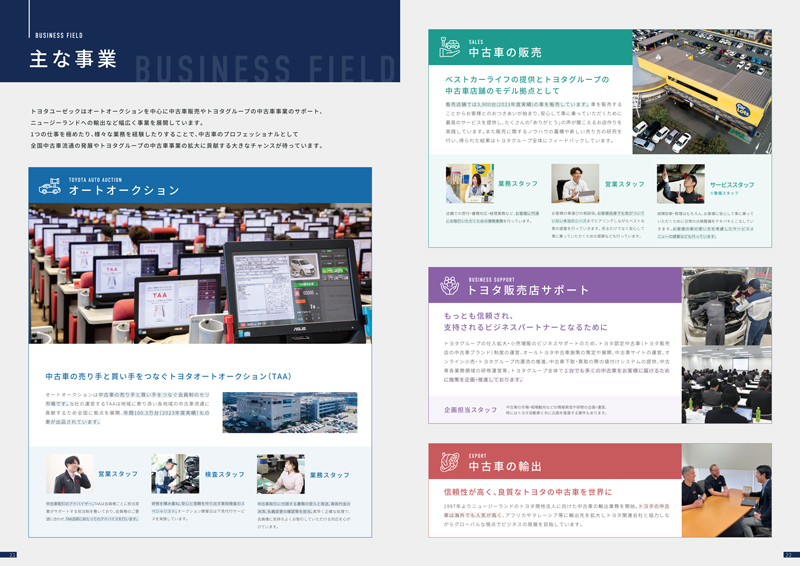Open the seminar room meeting photo
The height and width of the screenshot is (566, 800).
[727, 384]
